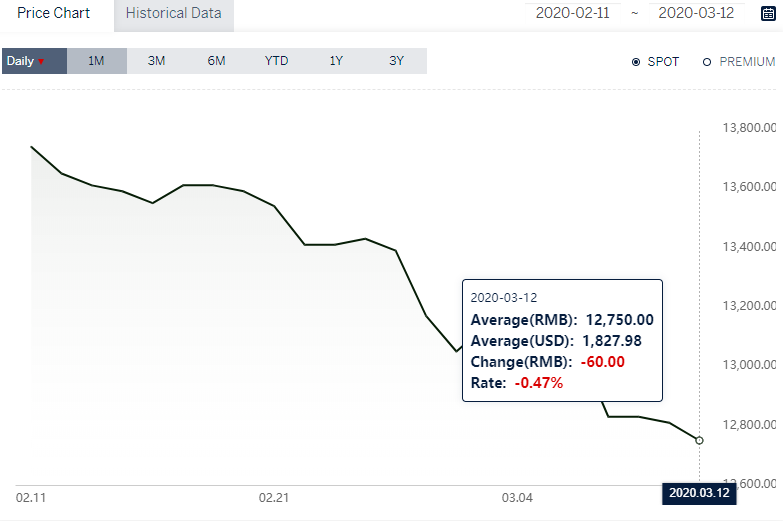Switch to the Price Chart tab
This screenshot has width=783, height=521.
pyautogui.click(x=53, y=13)
